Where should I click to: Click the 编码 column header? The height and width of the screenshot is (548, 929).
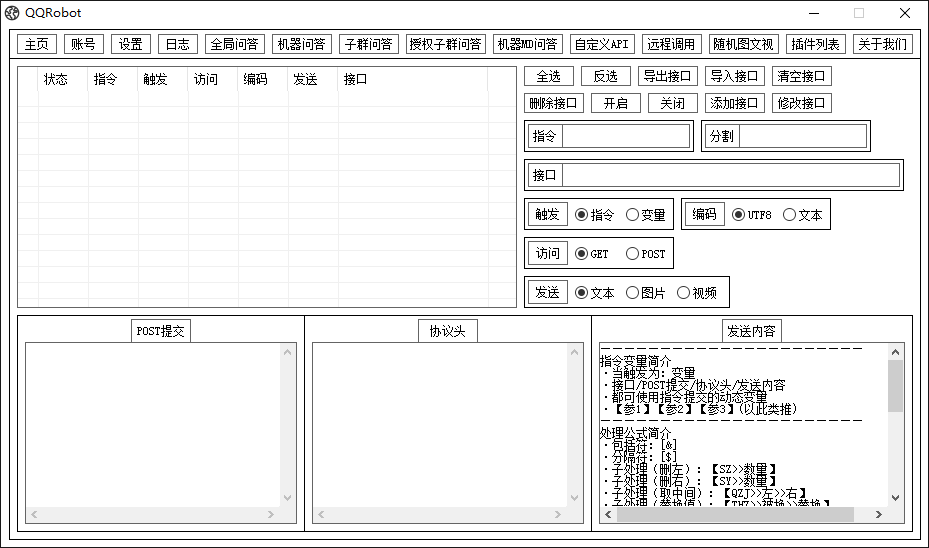click(255, 80)
